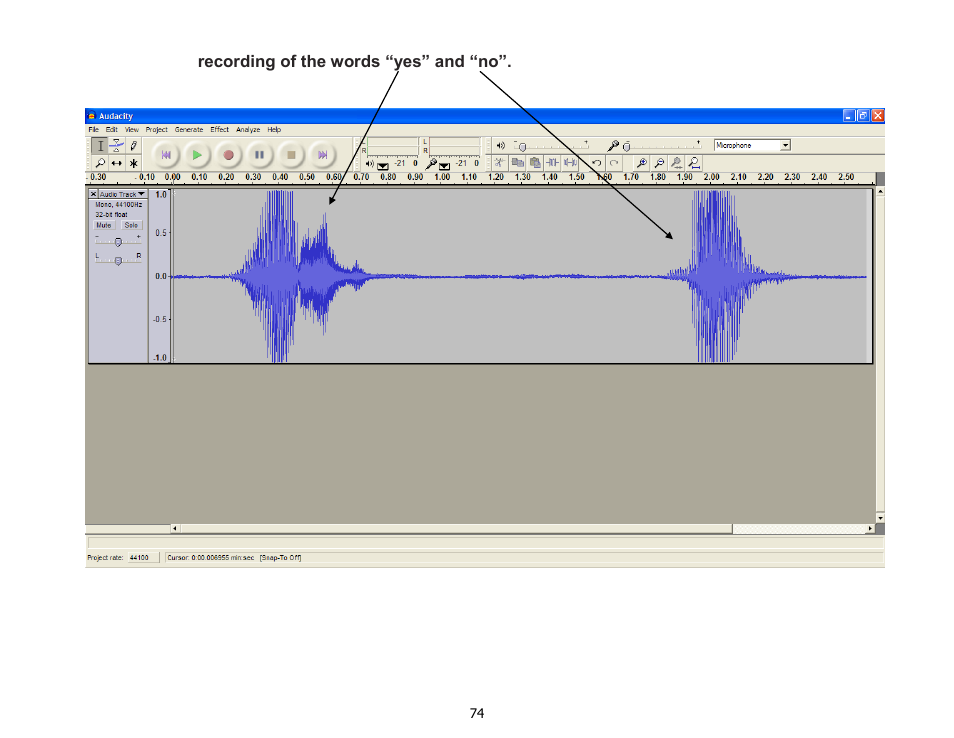Click the Zoom Out magnifier icon
Viewport: 954px width, 738px height.
point(659,162)
